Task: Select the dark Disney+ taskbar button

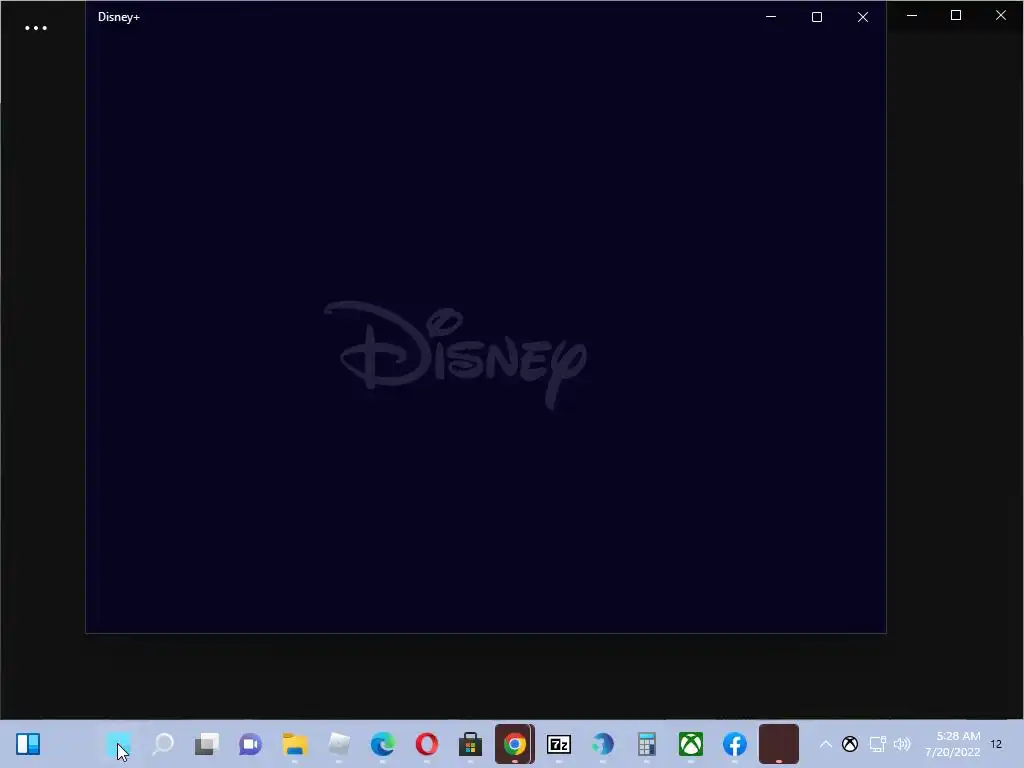Action: click(778, 744)
